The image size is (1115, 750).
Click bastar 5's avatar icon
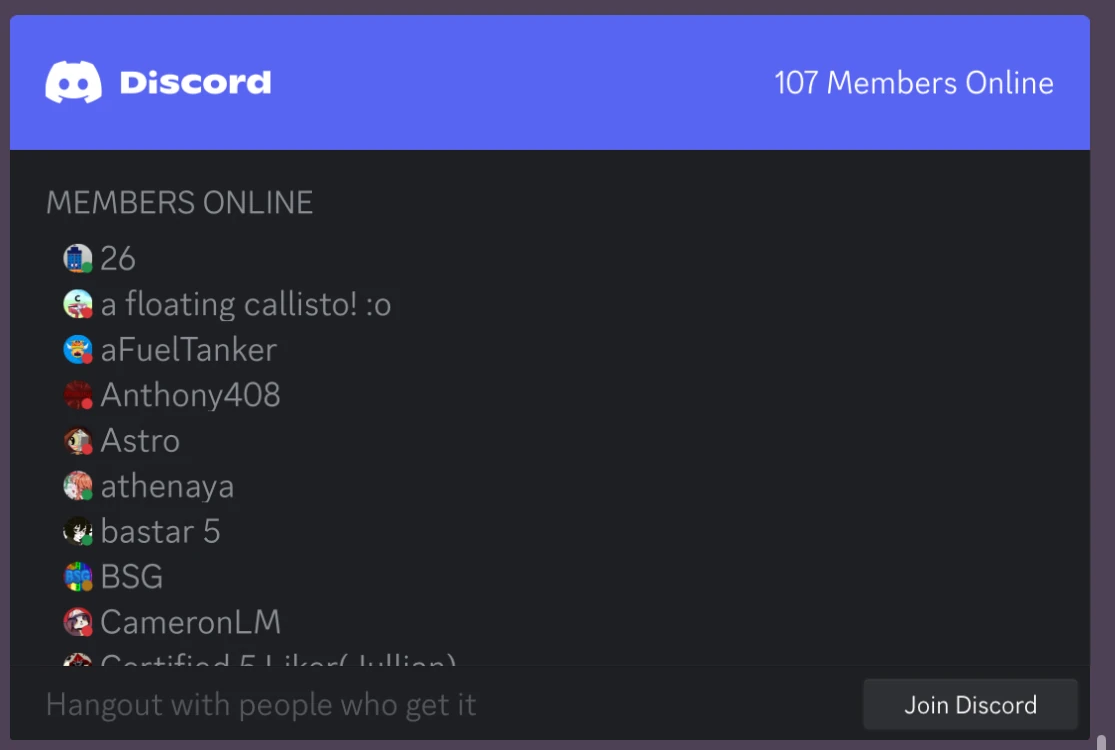point(79,531)
